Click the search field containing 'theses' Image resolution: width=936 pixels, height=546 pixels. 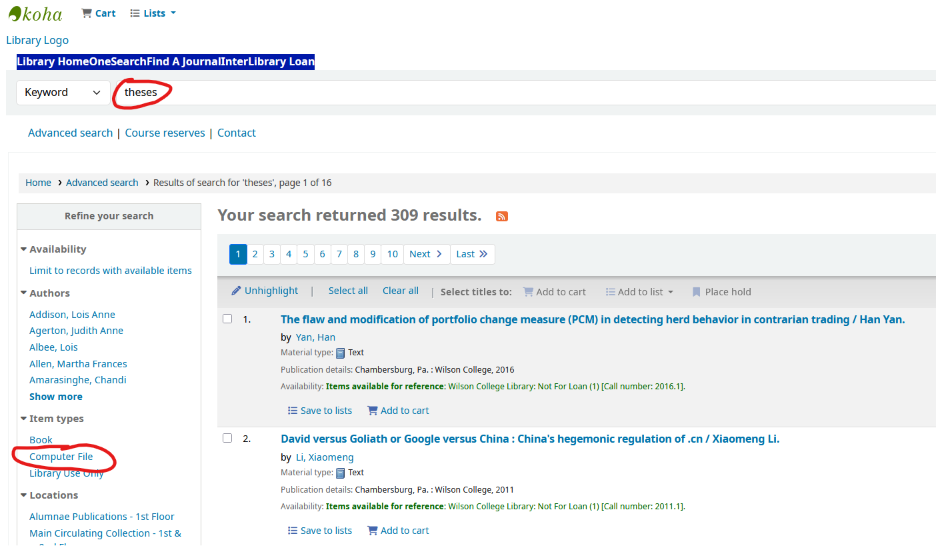coord(525,92)
